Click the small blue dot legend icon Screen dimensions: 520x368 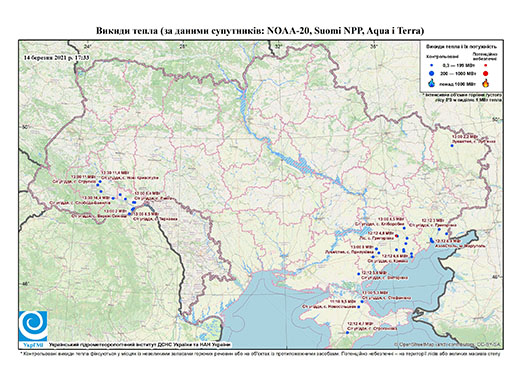point(432,65)
